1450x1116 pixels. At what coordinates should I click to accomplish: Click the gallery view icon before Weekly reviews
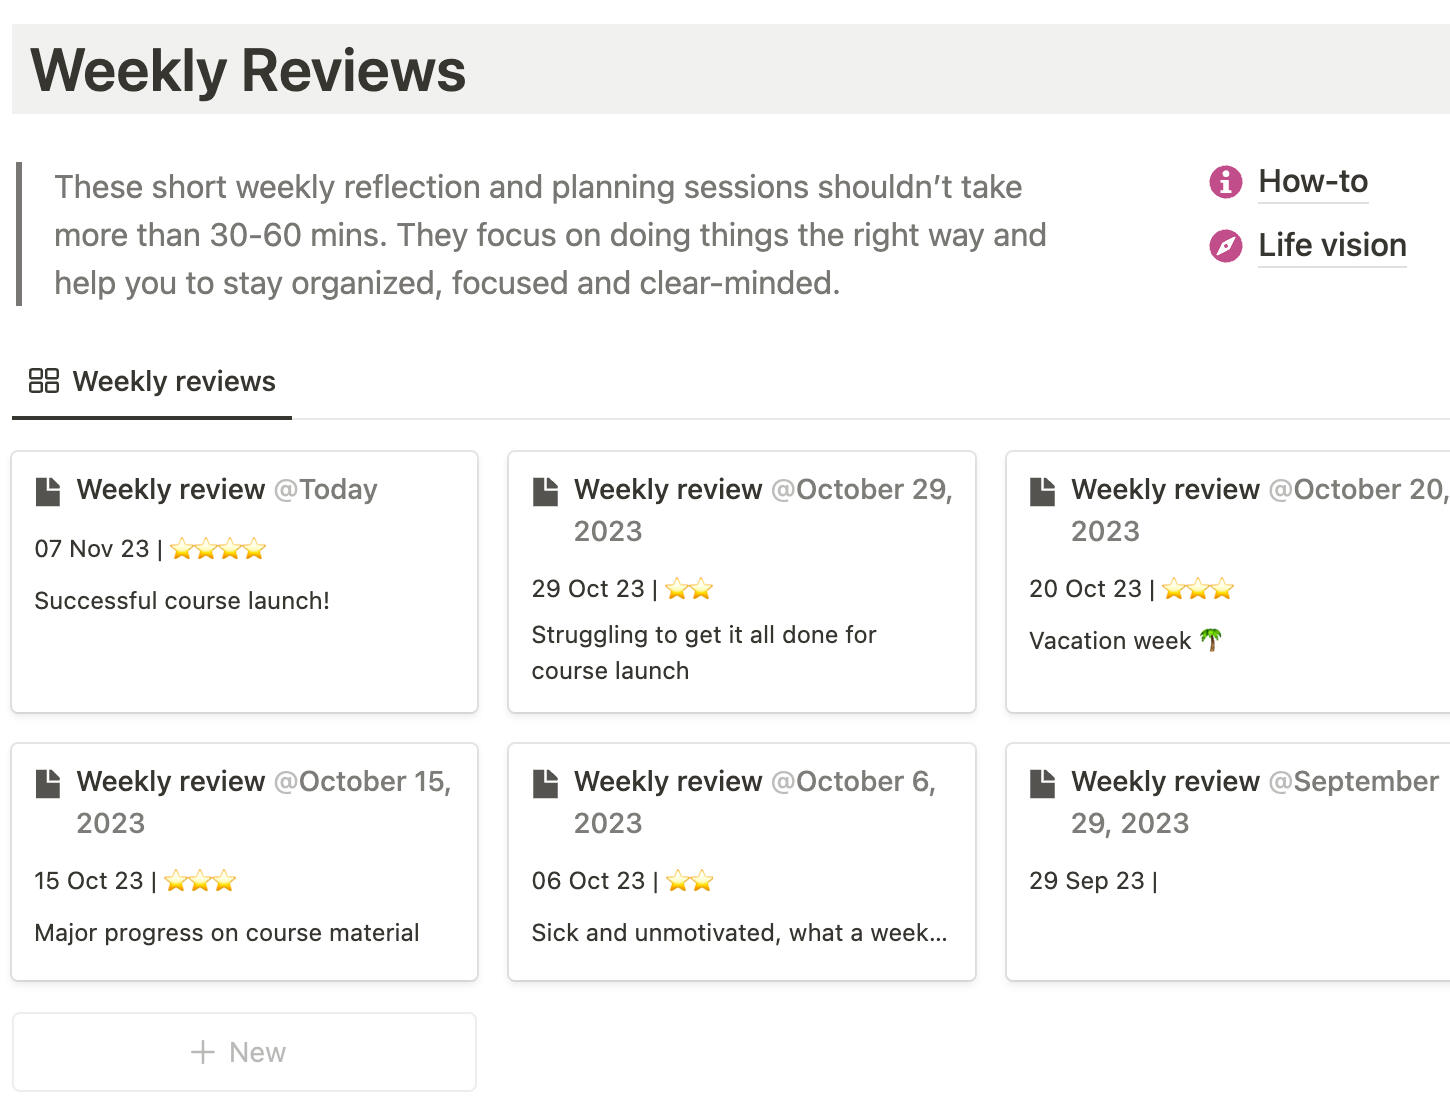coord(44,381)
